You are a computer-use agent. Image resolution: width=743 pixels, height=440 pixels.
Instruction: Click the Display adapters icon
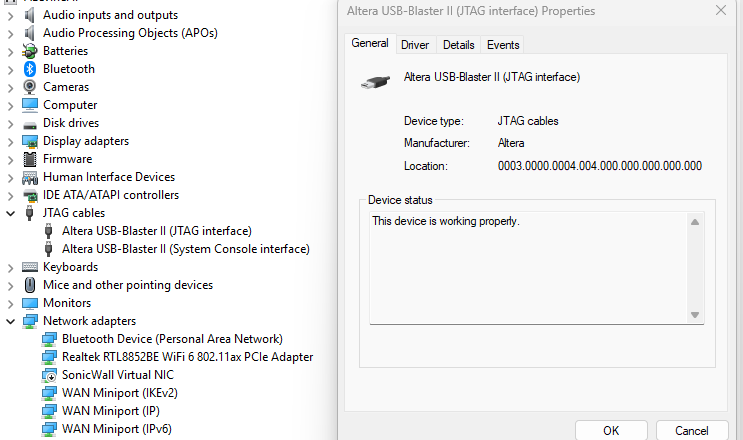tap(30, 141)
